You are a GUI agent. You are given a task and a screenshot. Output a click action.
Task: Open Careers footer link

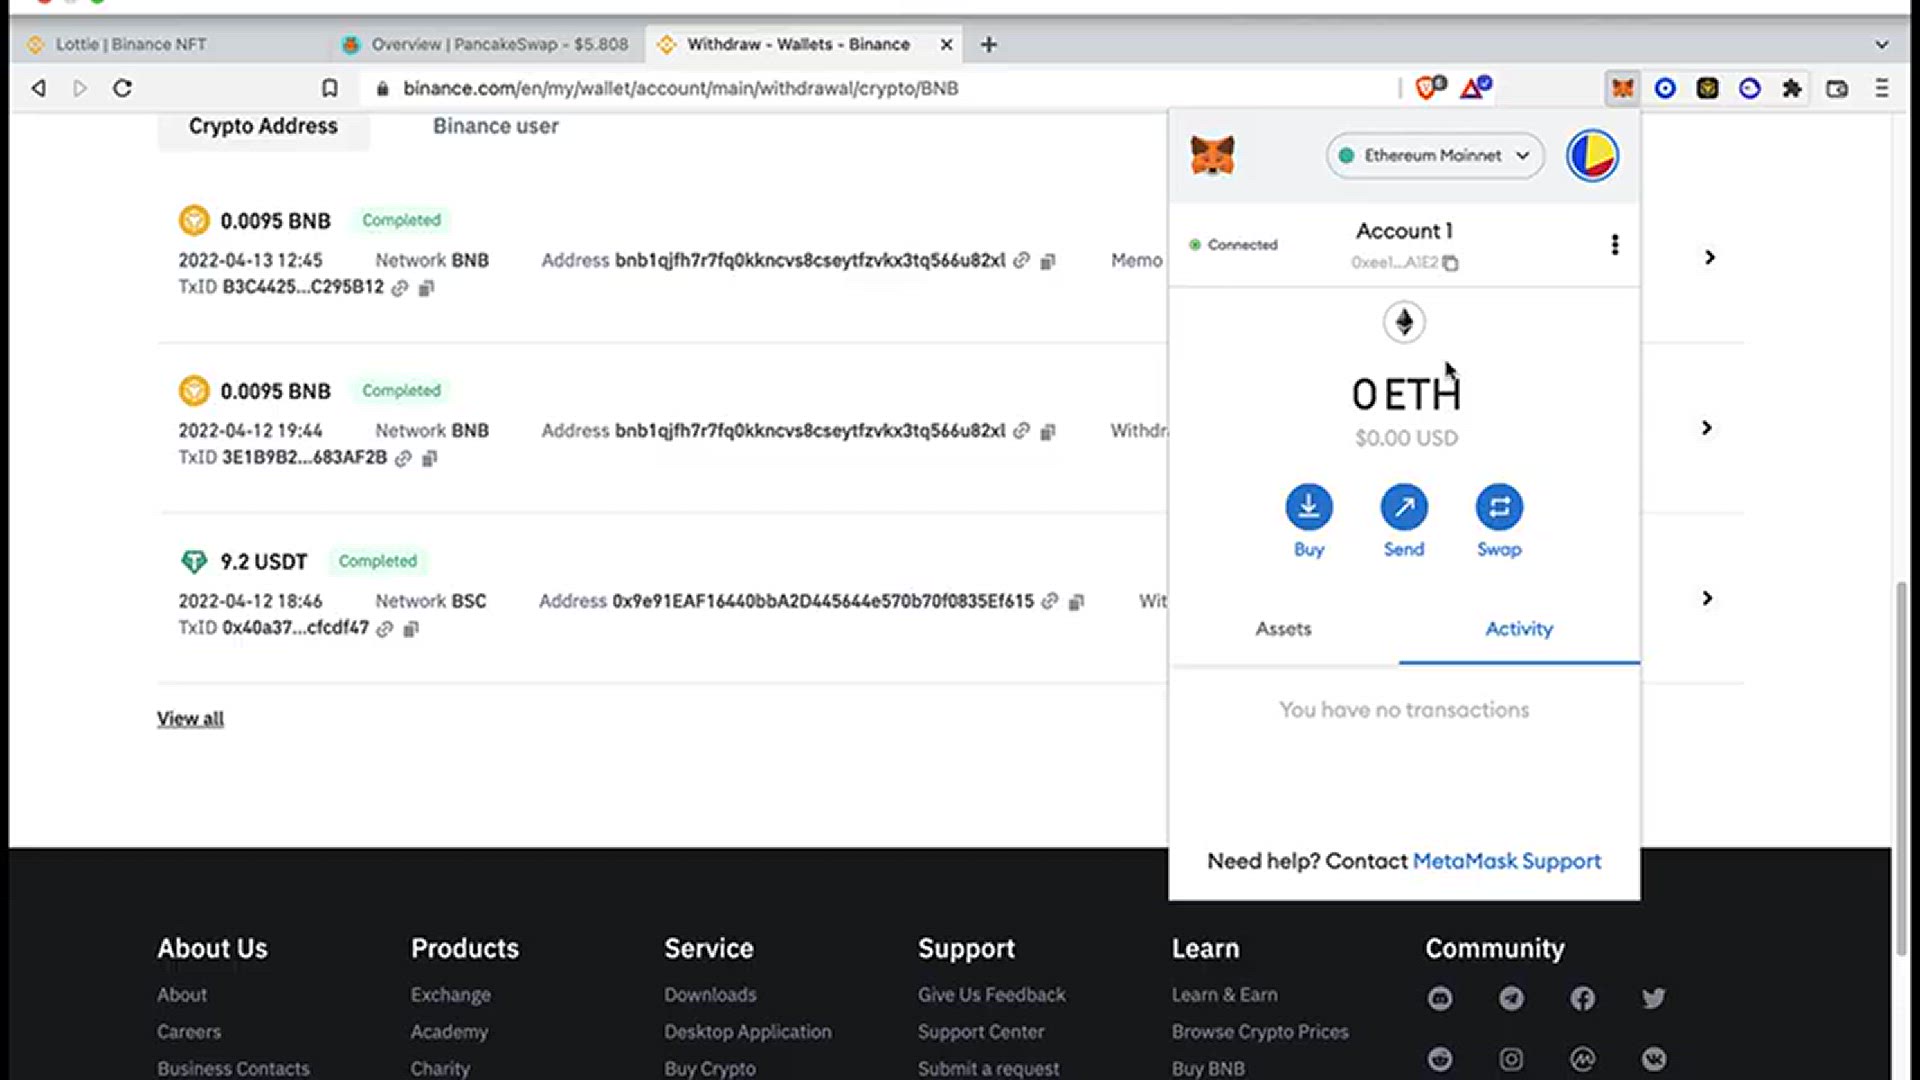[189, 1031]
